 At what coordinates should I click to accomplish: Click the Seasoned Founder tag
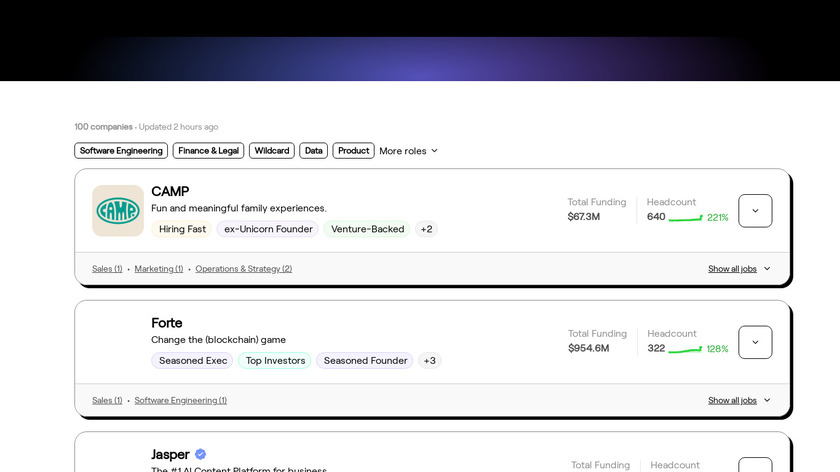365,361
